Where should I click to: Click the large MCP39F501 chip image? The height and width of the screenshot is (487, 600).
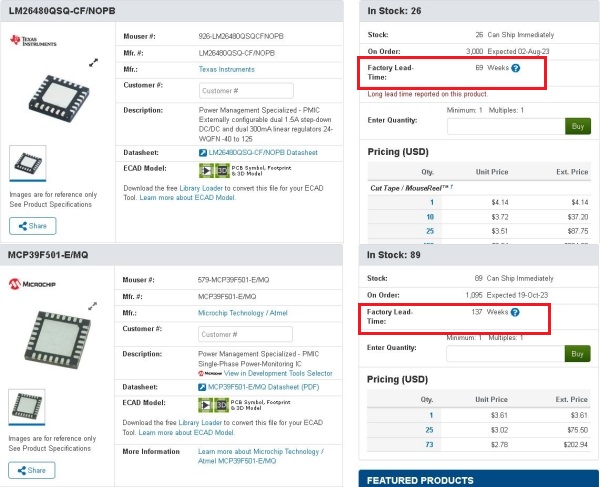click(x=58, y=340)
